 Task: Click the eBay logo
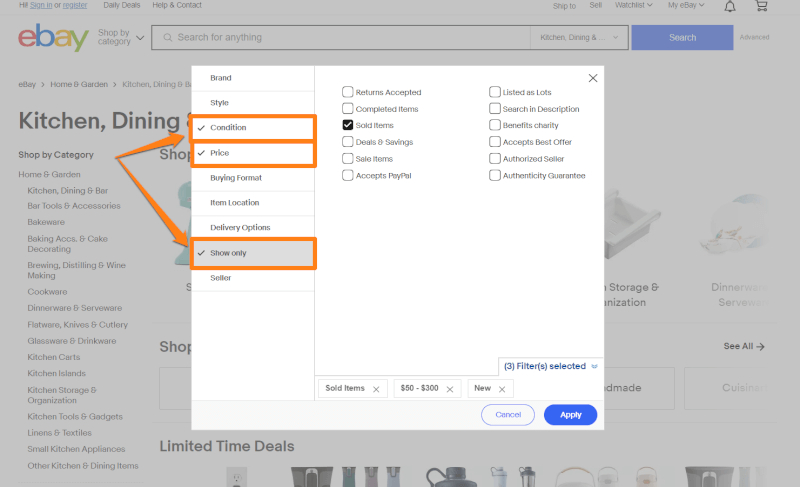[x=53, y=38]
